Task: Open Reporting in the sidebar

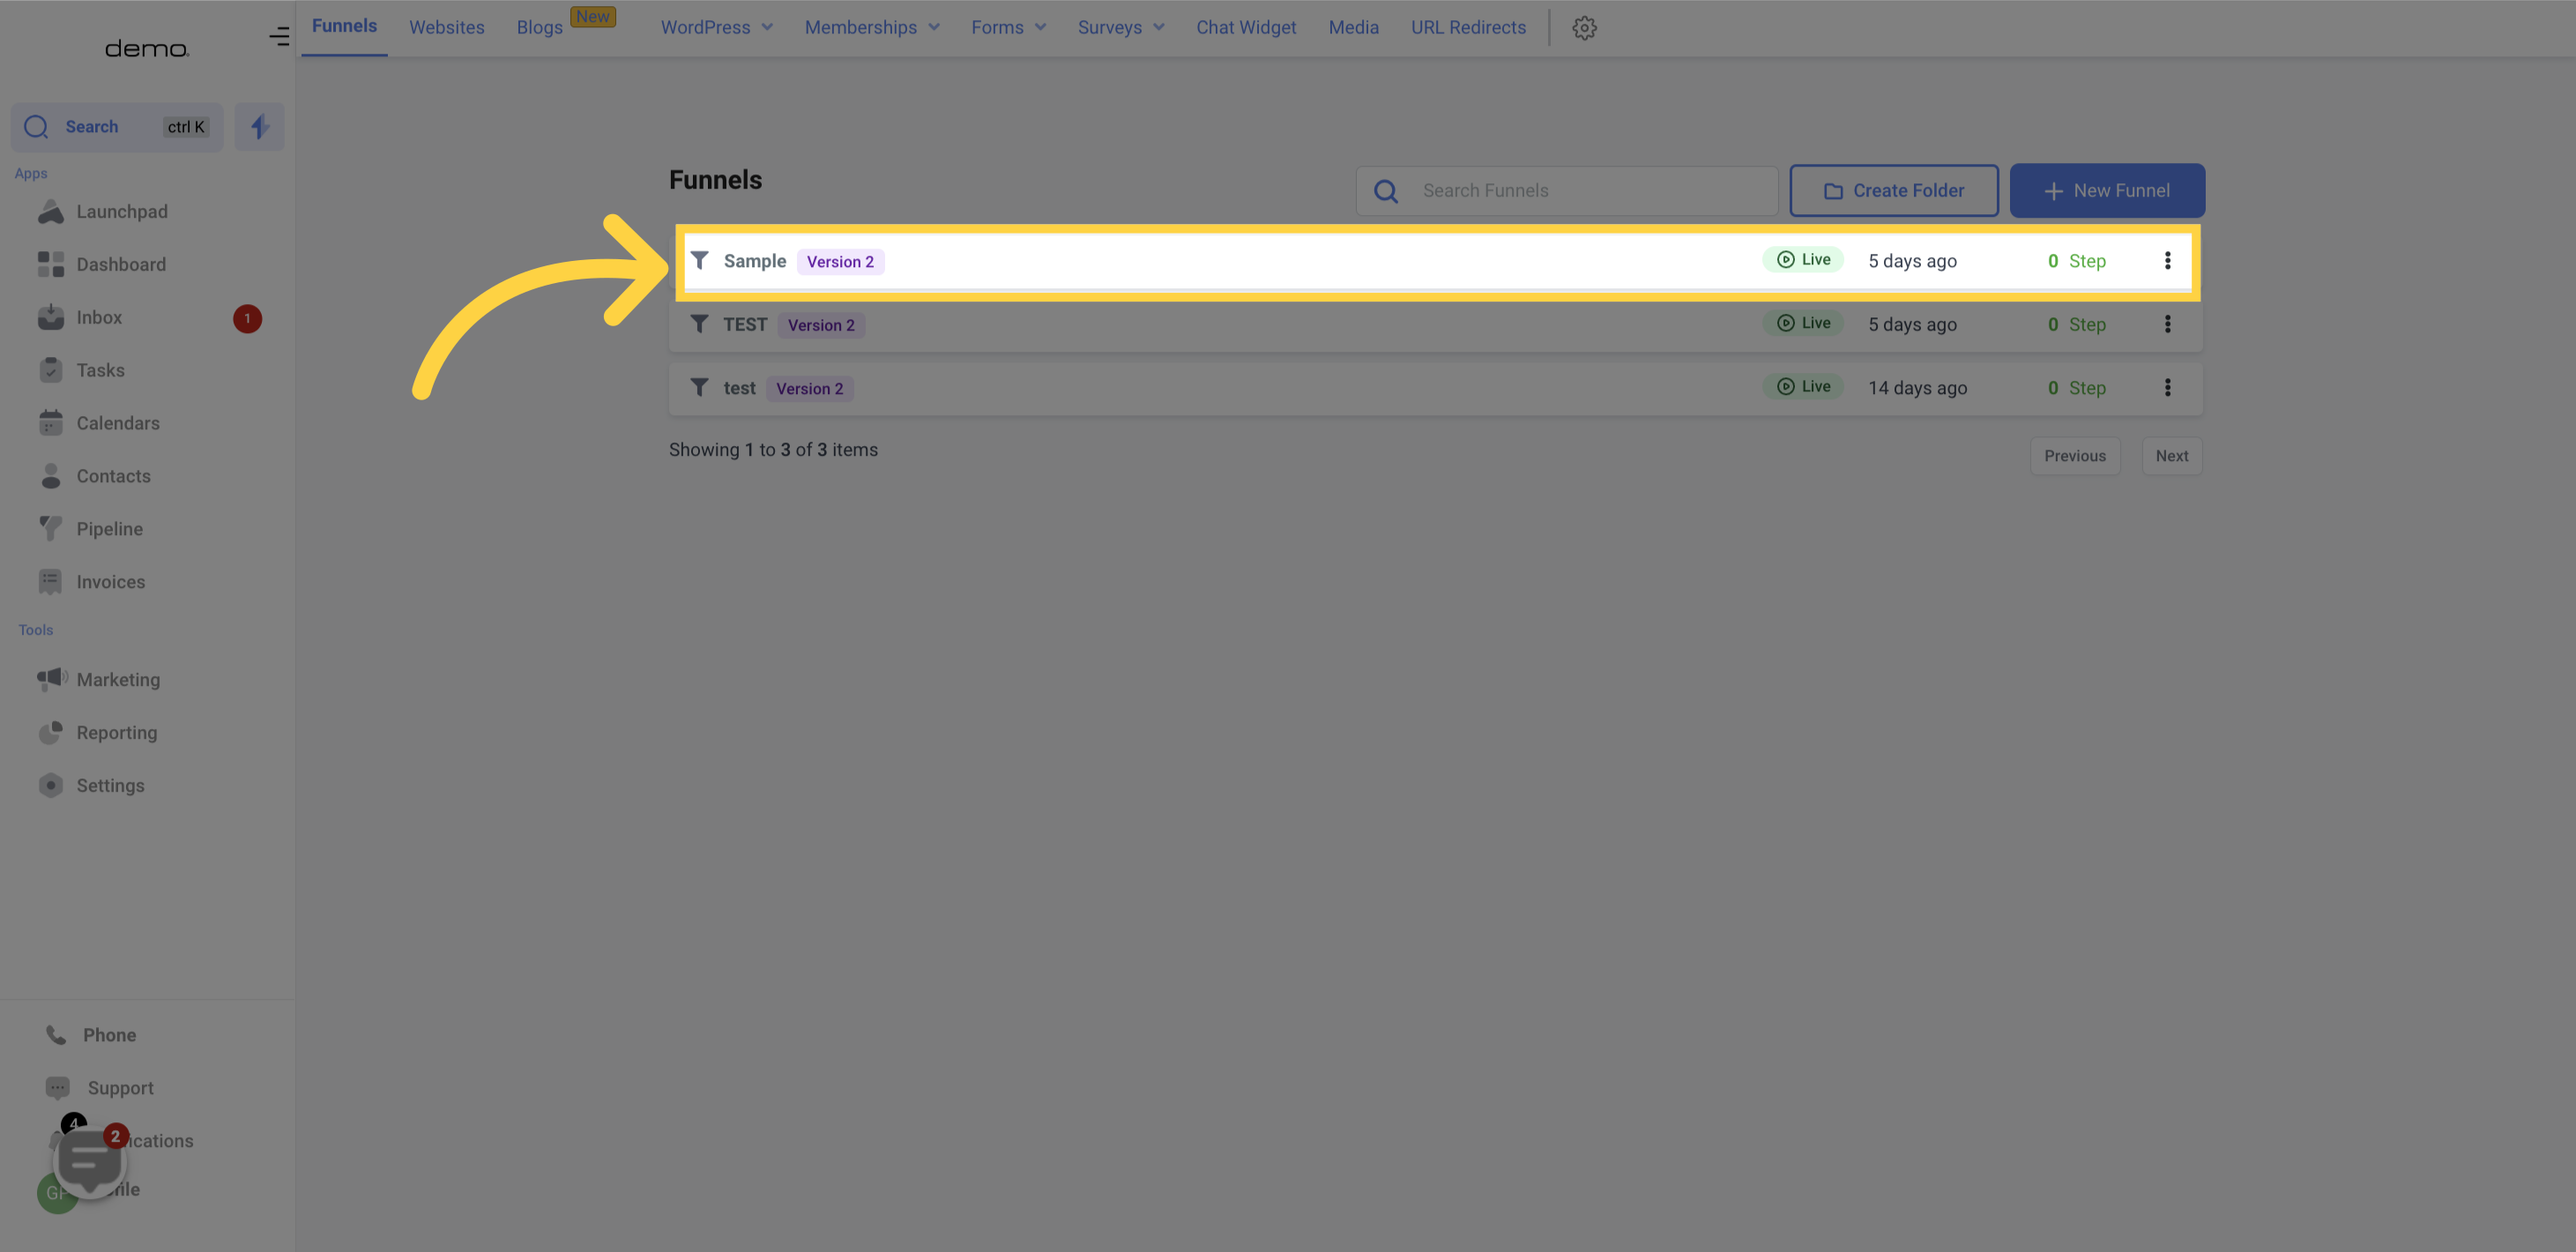Action: (x=116, y=733)
